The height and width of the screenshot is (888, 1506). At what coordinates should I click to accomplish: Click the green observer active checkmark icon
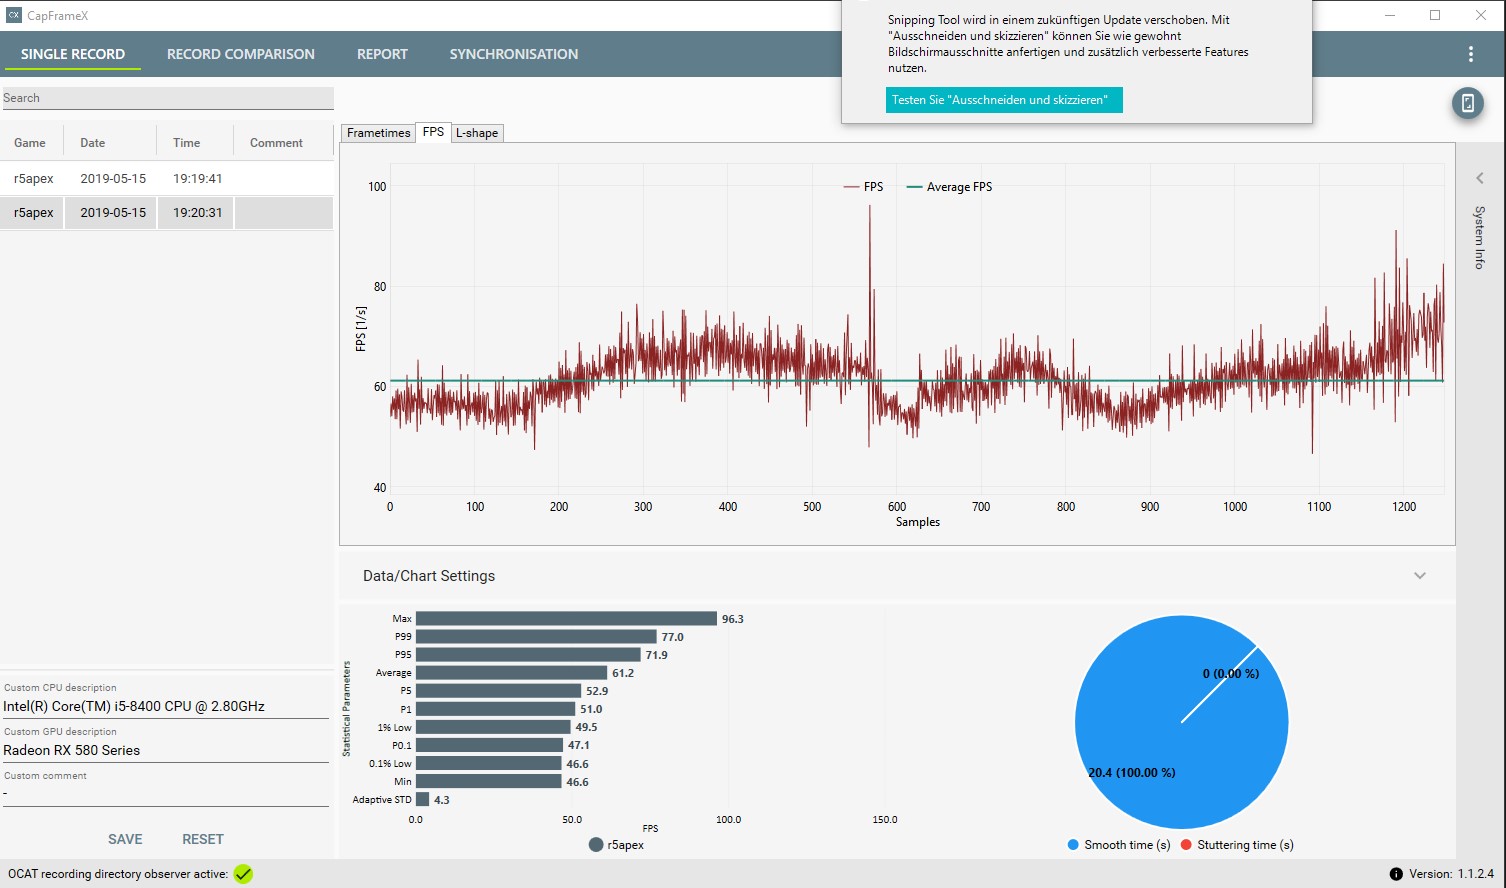(x=243, y=874)
